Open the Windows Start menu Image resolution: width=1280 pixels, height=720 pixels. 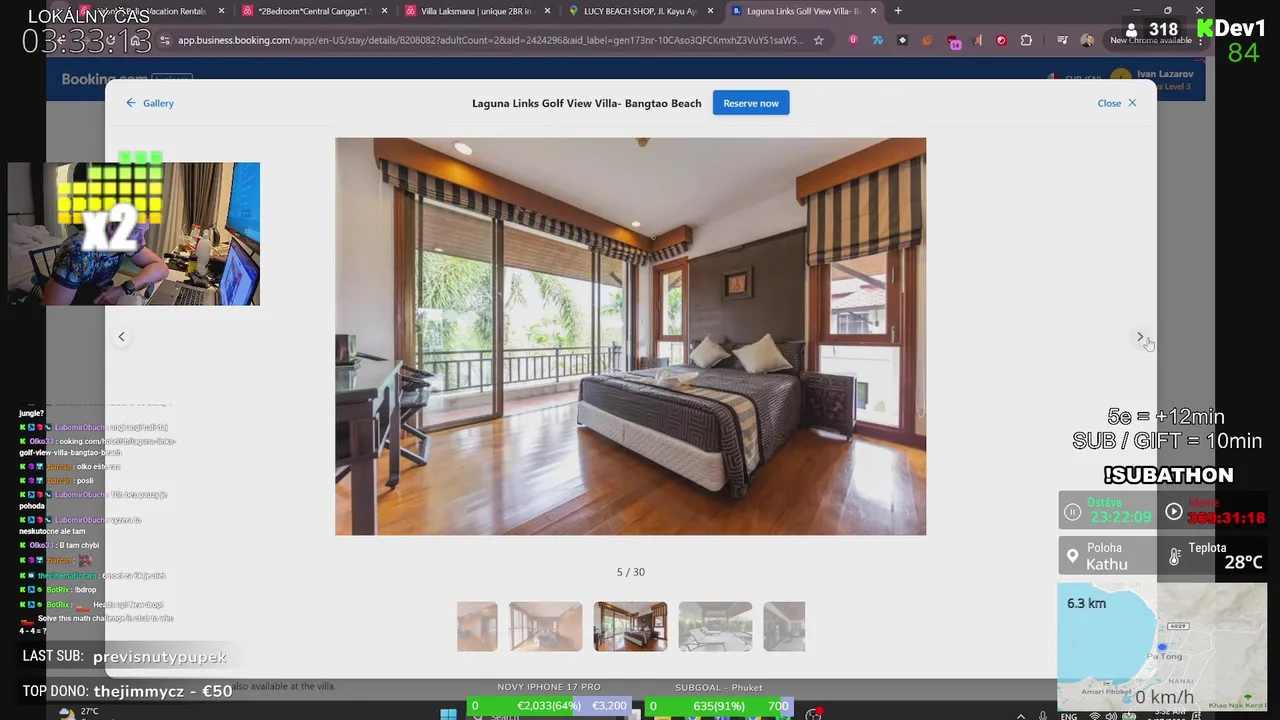(x=448, y=714)
